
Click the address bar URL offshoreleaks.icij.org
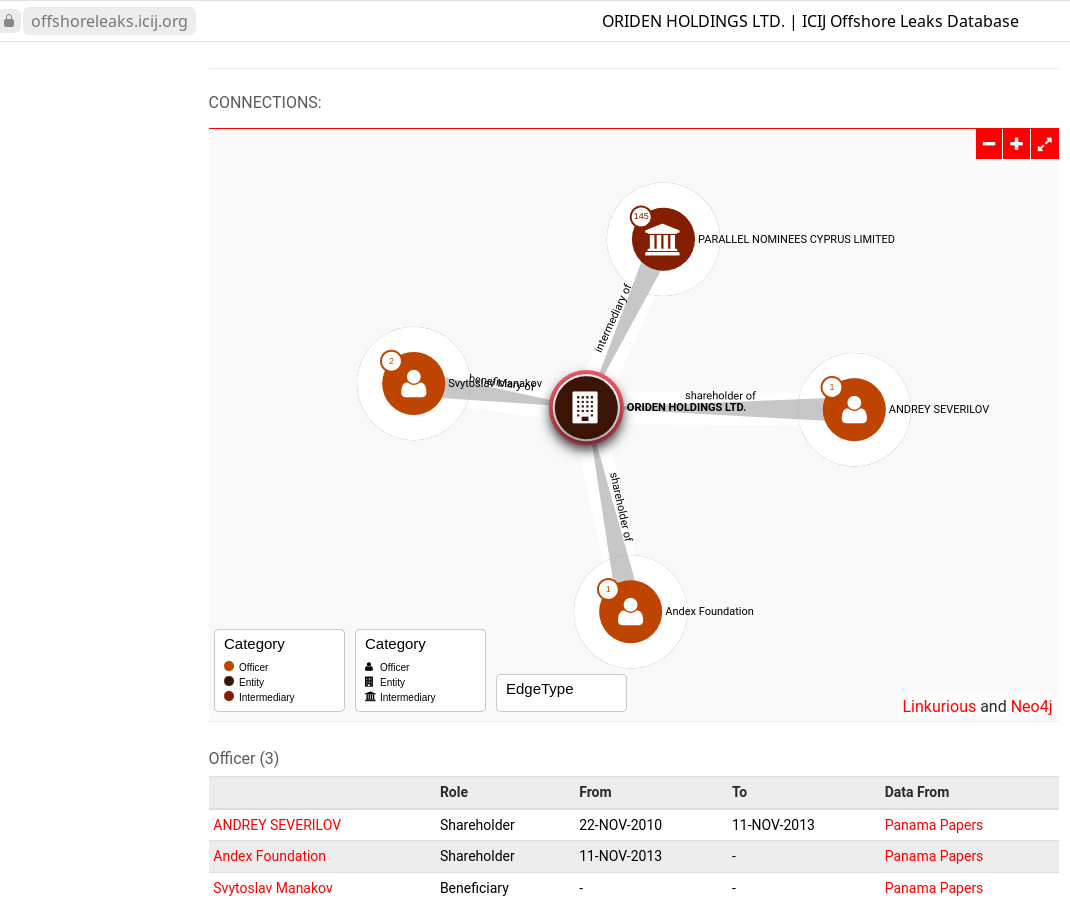[x=109, y=21]
